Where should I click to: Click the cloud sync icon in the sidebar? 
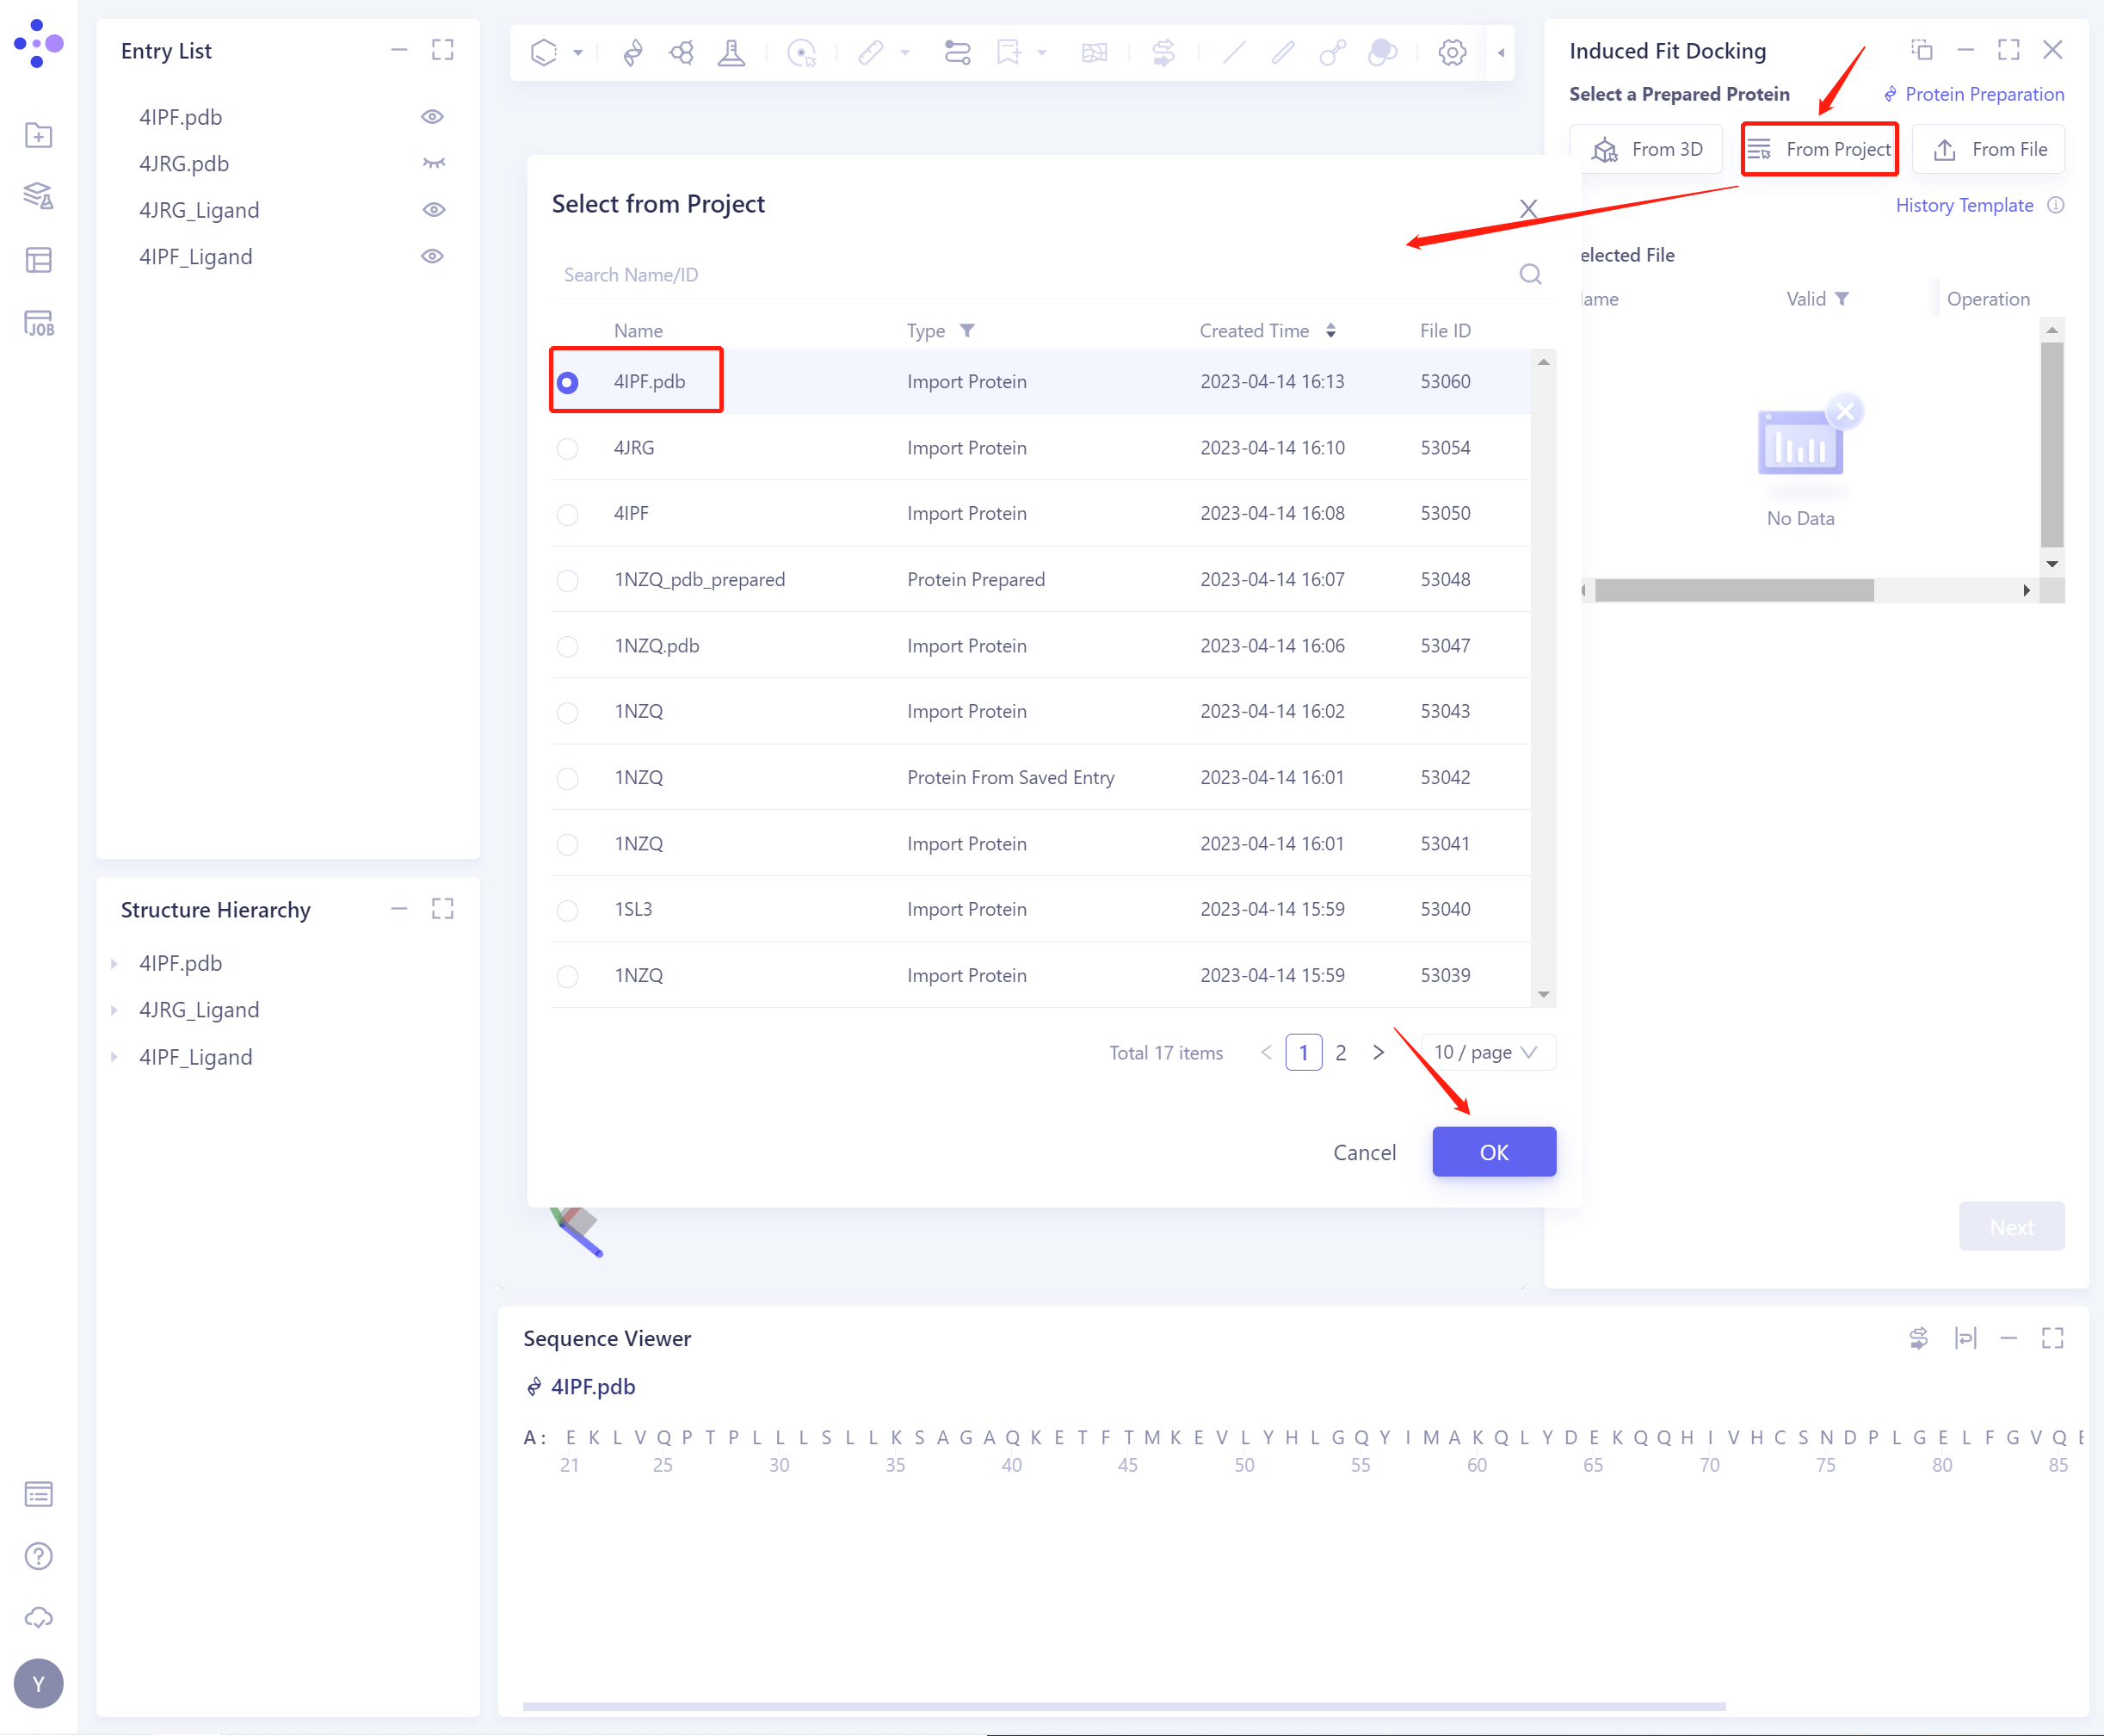pos(38,1617)
